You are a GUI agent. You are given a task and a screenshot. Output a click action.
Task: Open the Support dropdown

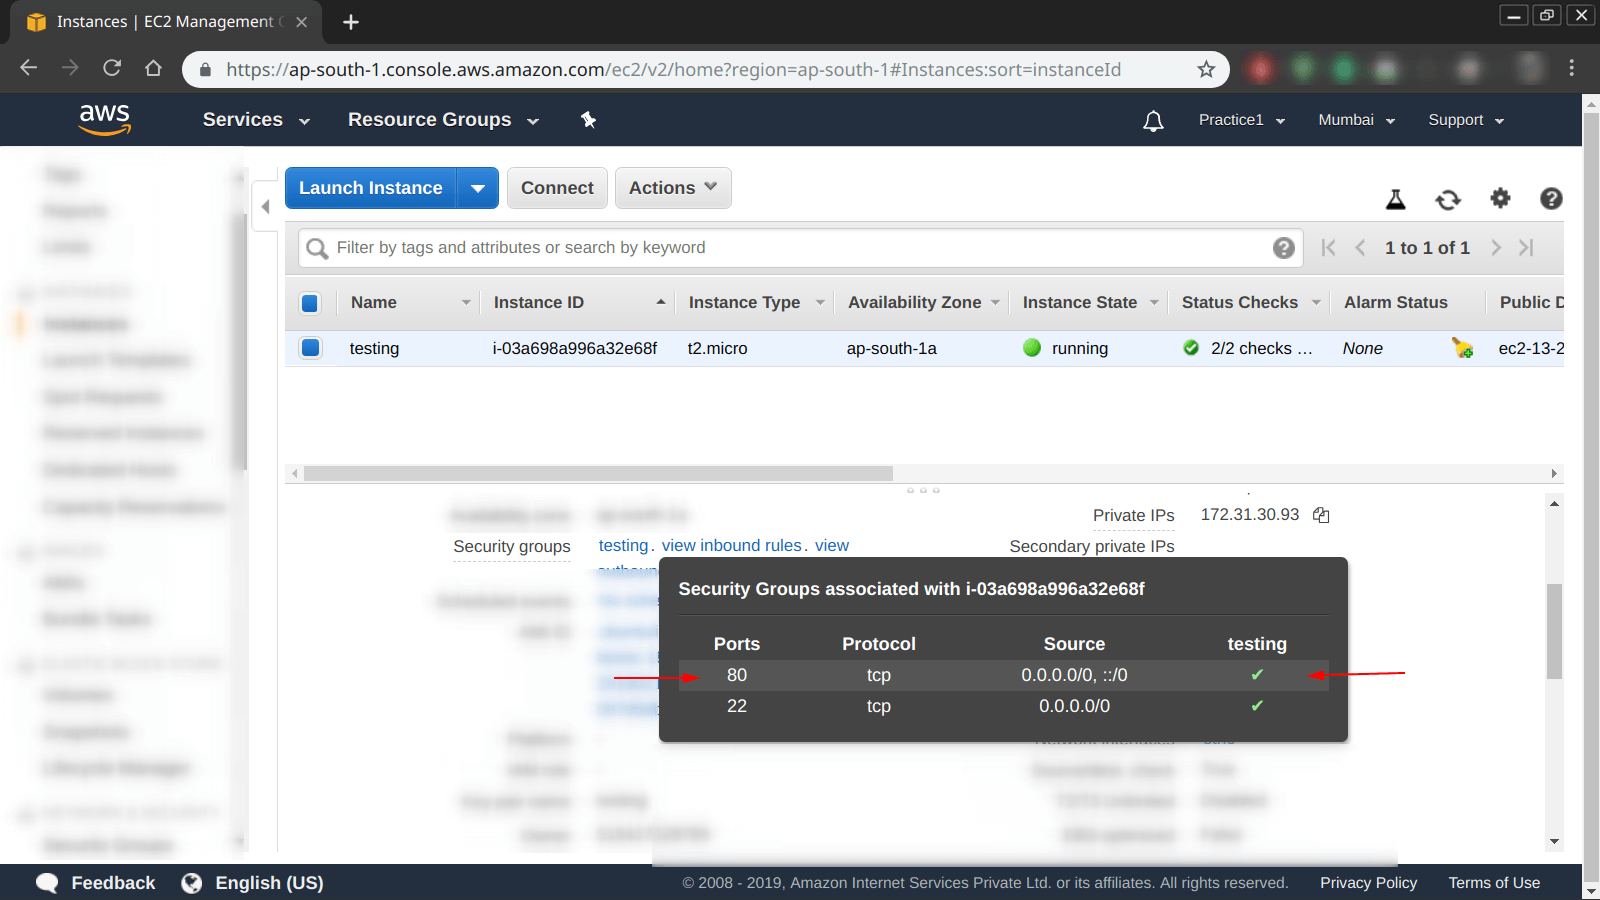[x=1466, y=120]
